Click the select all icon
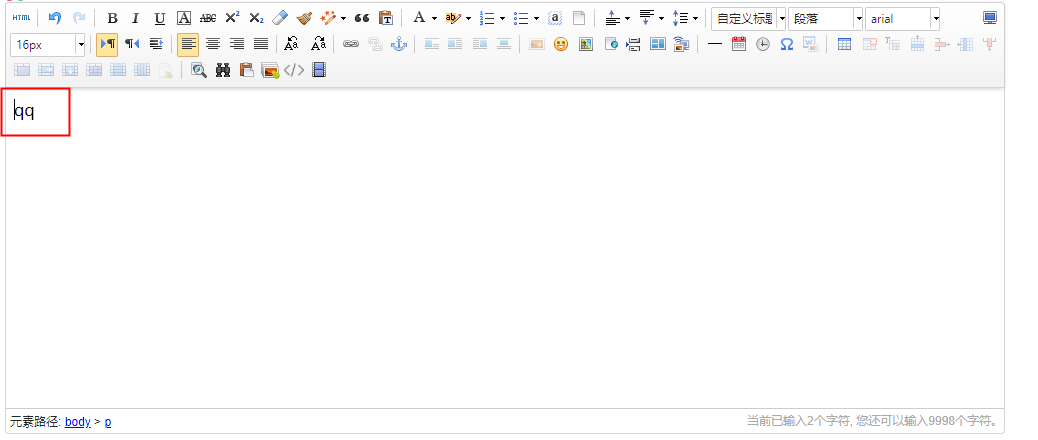The width and height of the screenshot is (1038, 440). pyautogui.click(x=555, y=19)
